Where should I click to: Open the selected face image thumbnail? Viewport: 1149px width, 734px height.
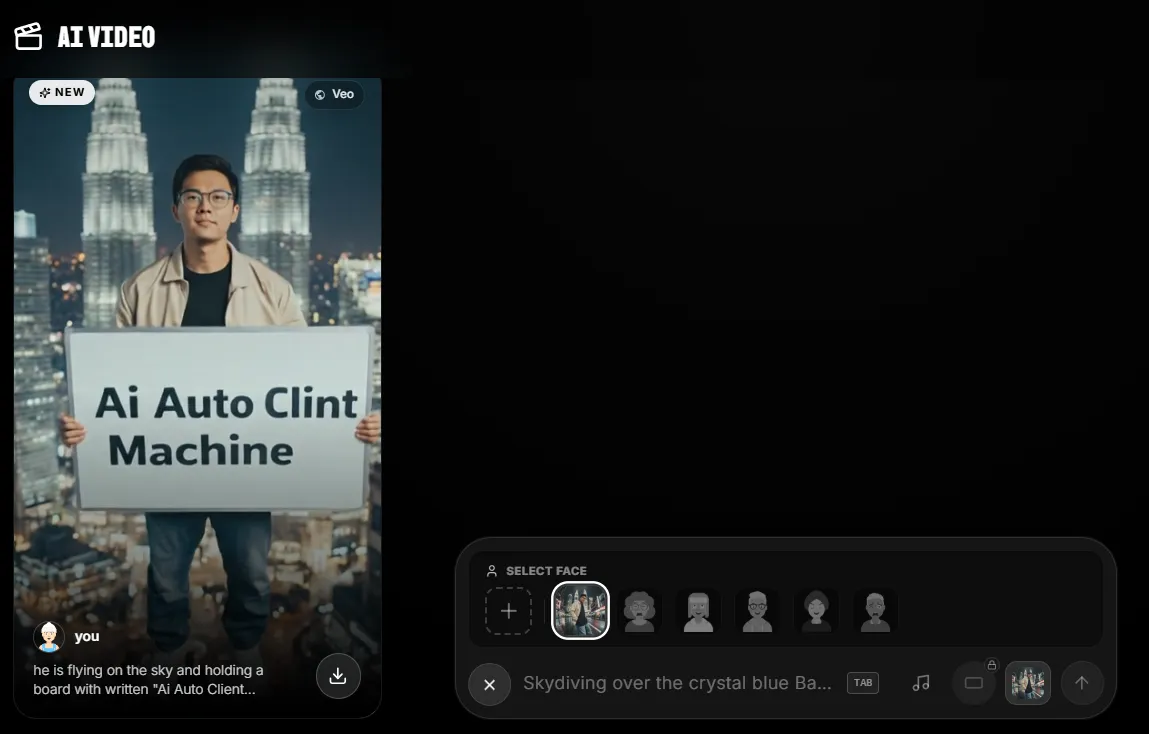pyautogui.click(x=1027, y=683)
